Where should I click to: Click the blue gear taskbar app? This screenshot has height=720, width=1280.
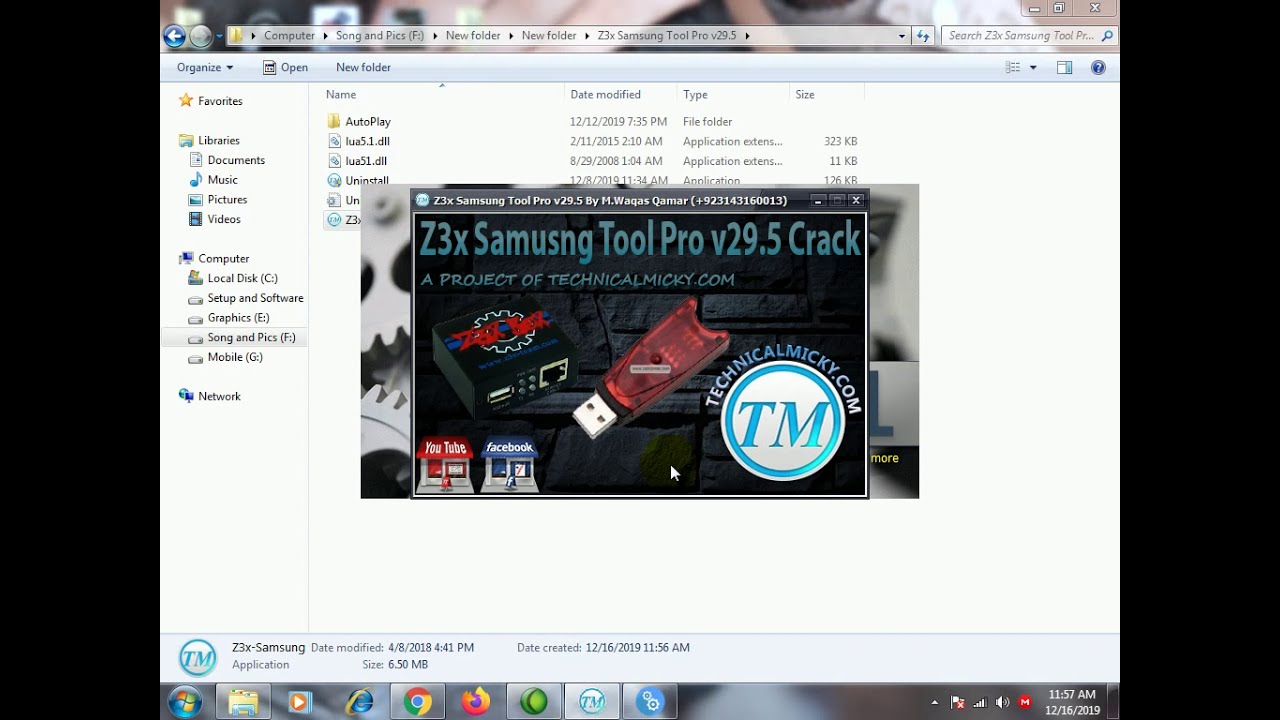(650, 702)
